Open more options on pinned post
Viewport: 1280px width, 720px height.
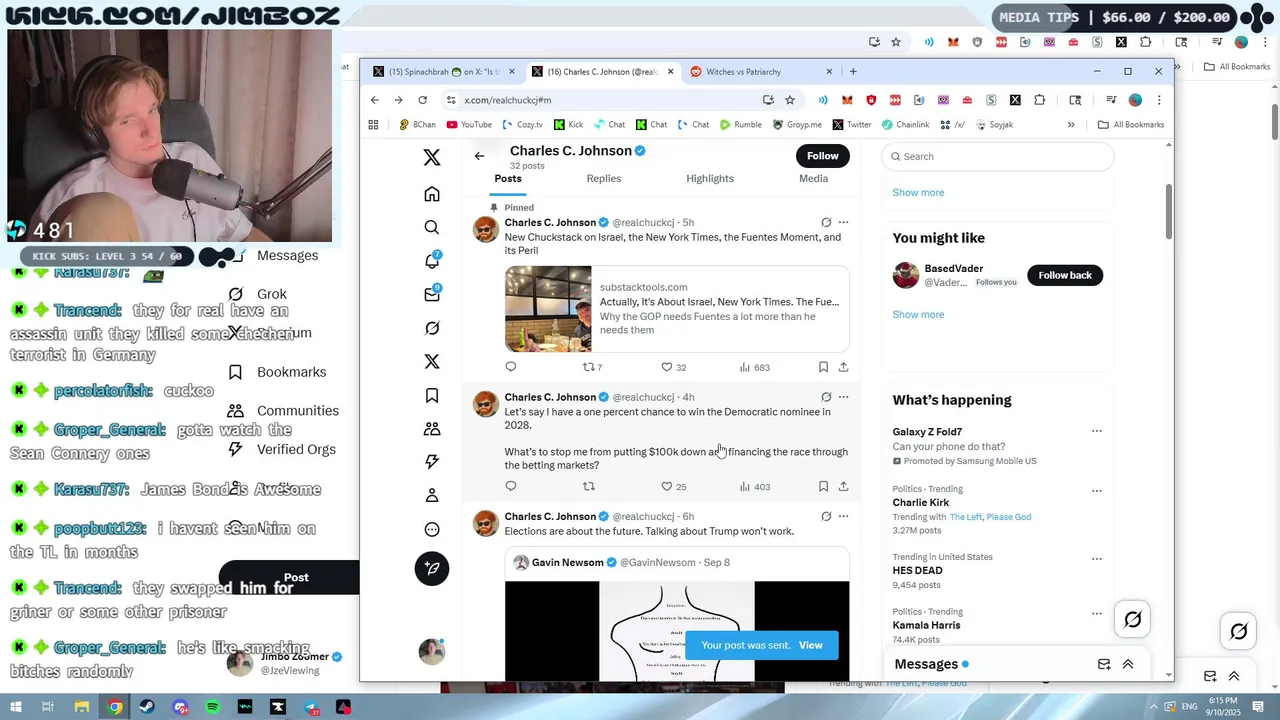pos(844,222)
